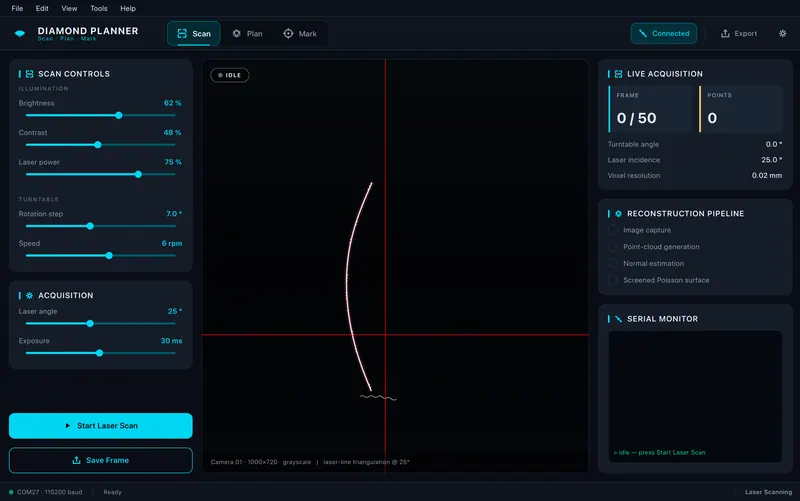Select the Scan tab
The width and height of the screenshot is (800, 501).
(194, 34)
